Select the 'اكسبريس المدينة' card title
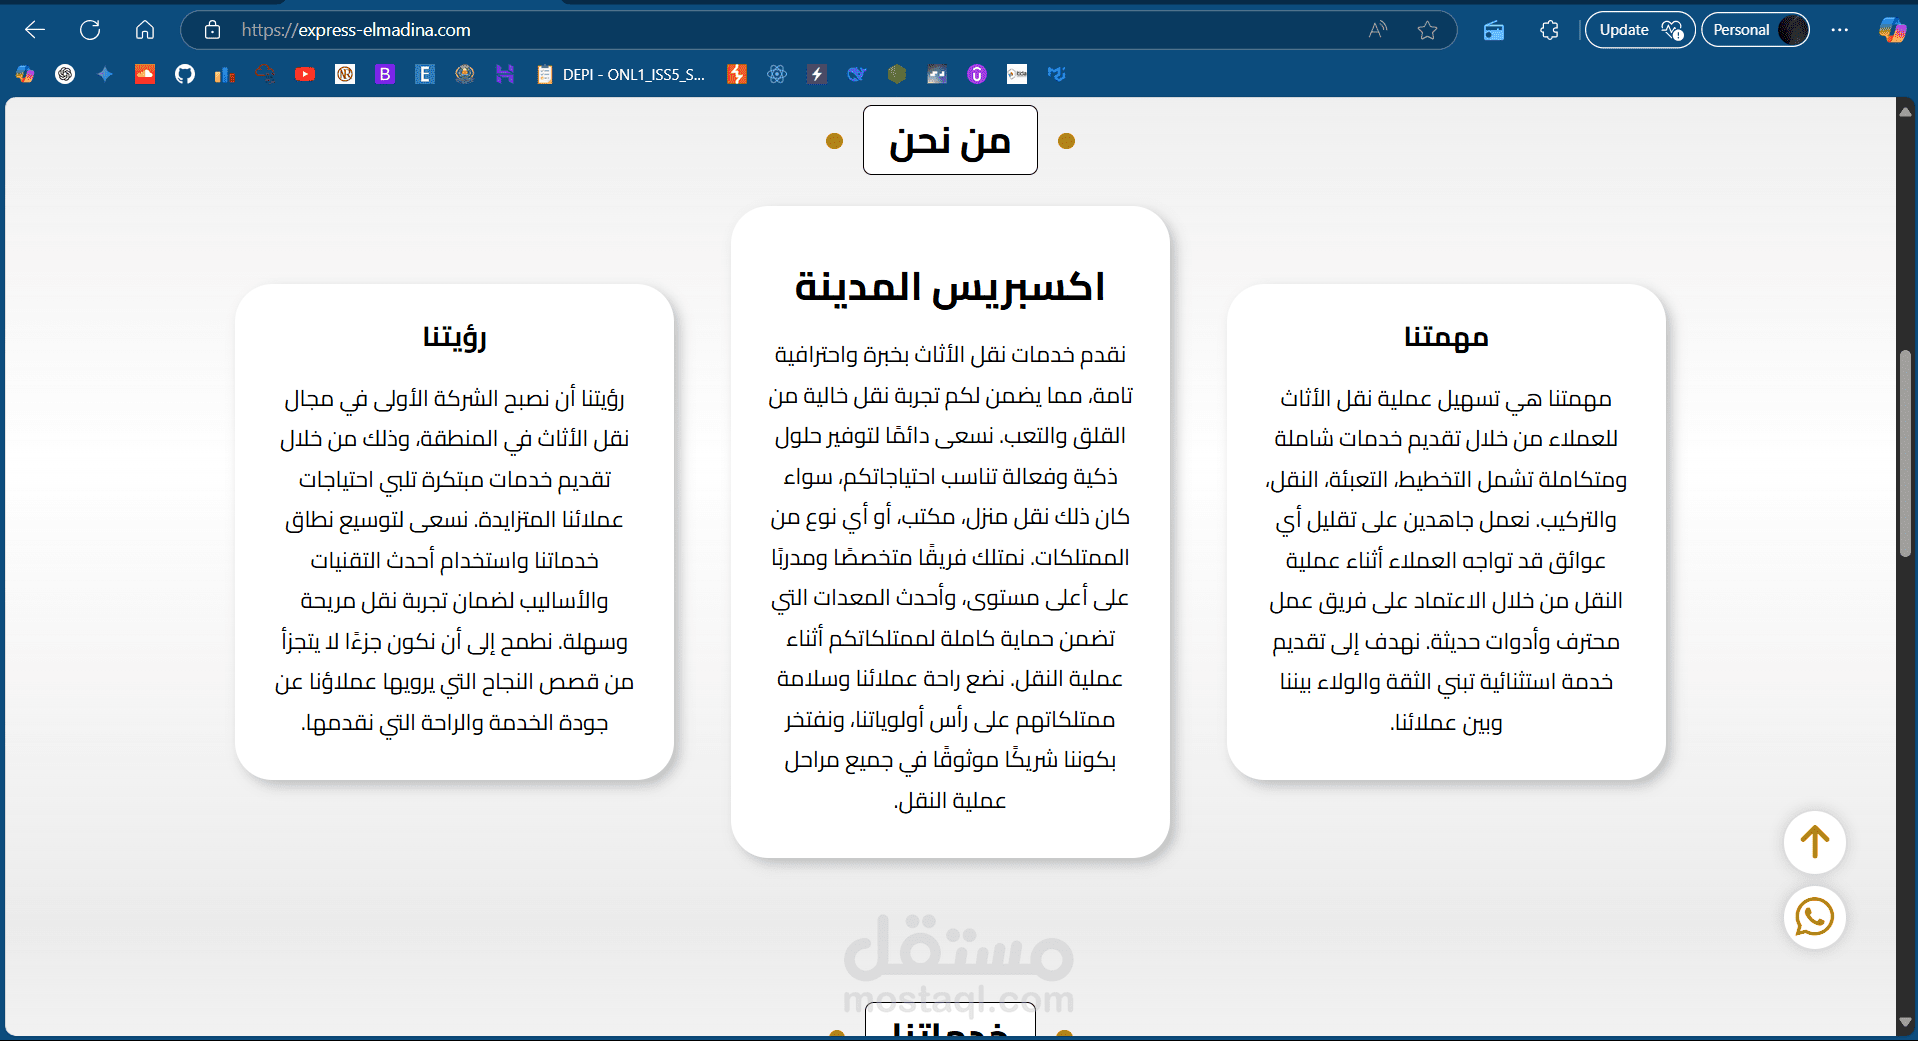The width and height of the screenshot is (1918, 1041). [950, 286]
